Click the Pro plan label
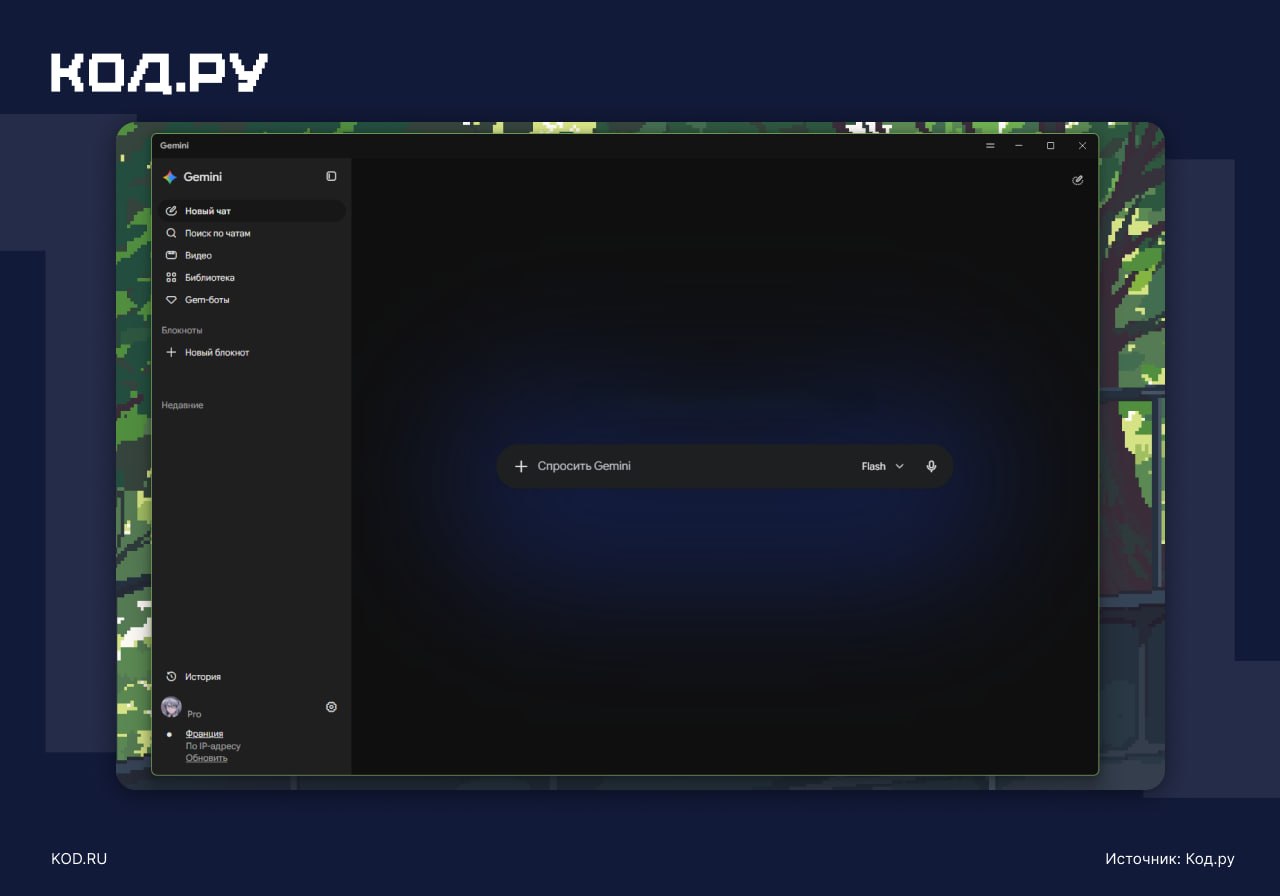Image resolution: width=1280 pixels, height=896 pixels. (x=194, y=714)
